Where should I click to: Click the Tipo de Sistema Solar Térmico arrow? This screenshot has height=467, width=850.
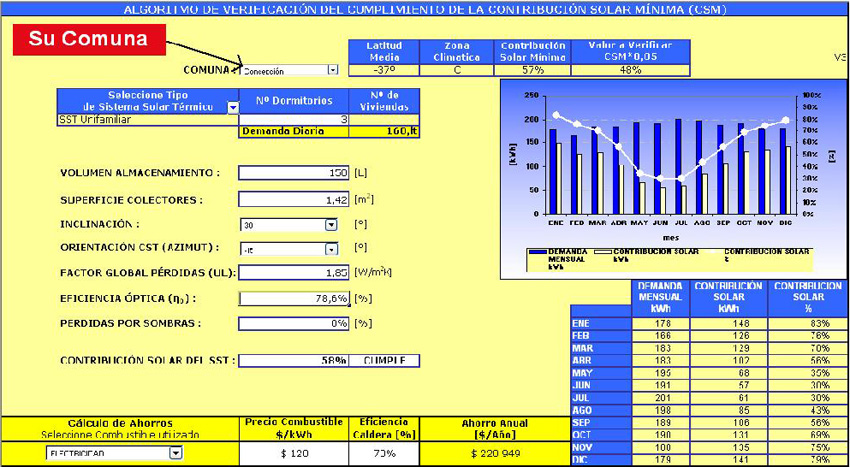pyautogui.click(x=233, y=107)
